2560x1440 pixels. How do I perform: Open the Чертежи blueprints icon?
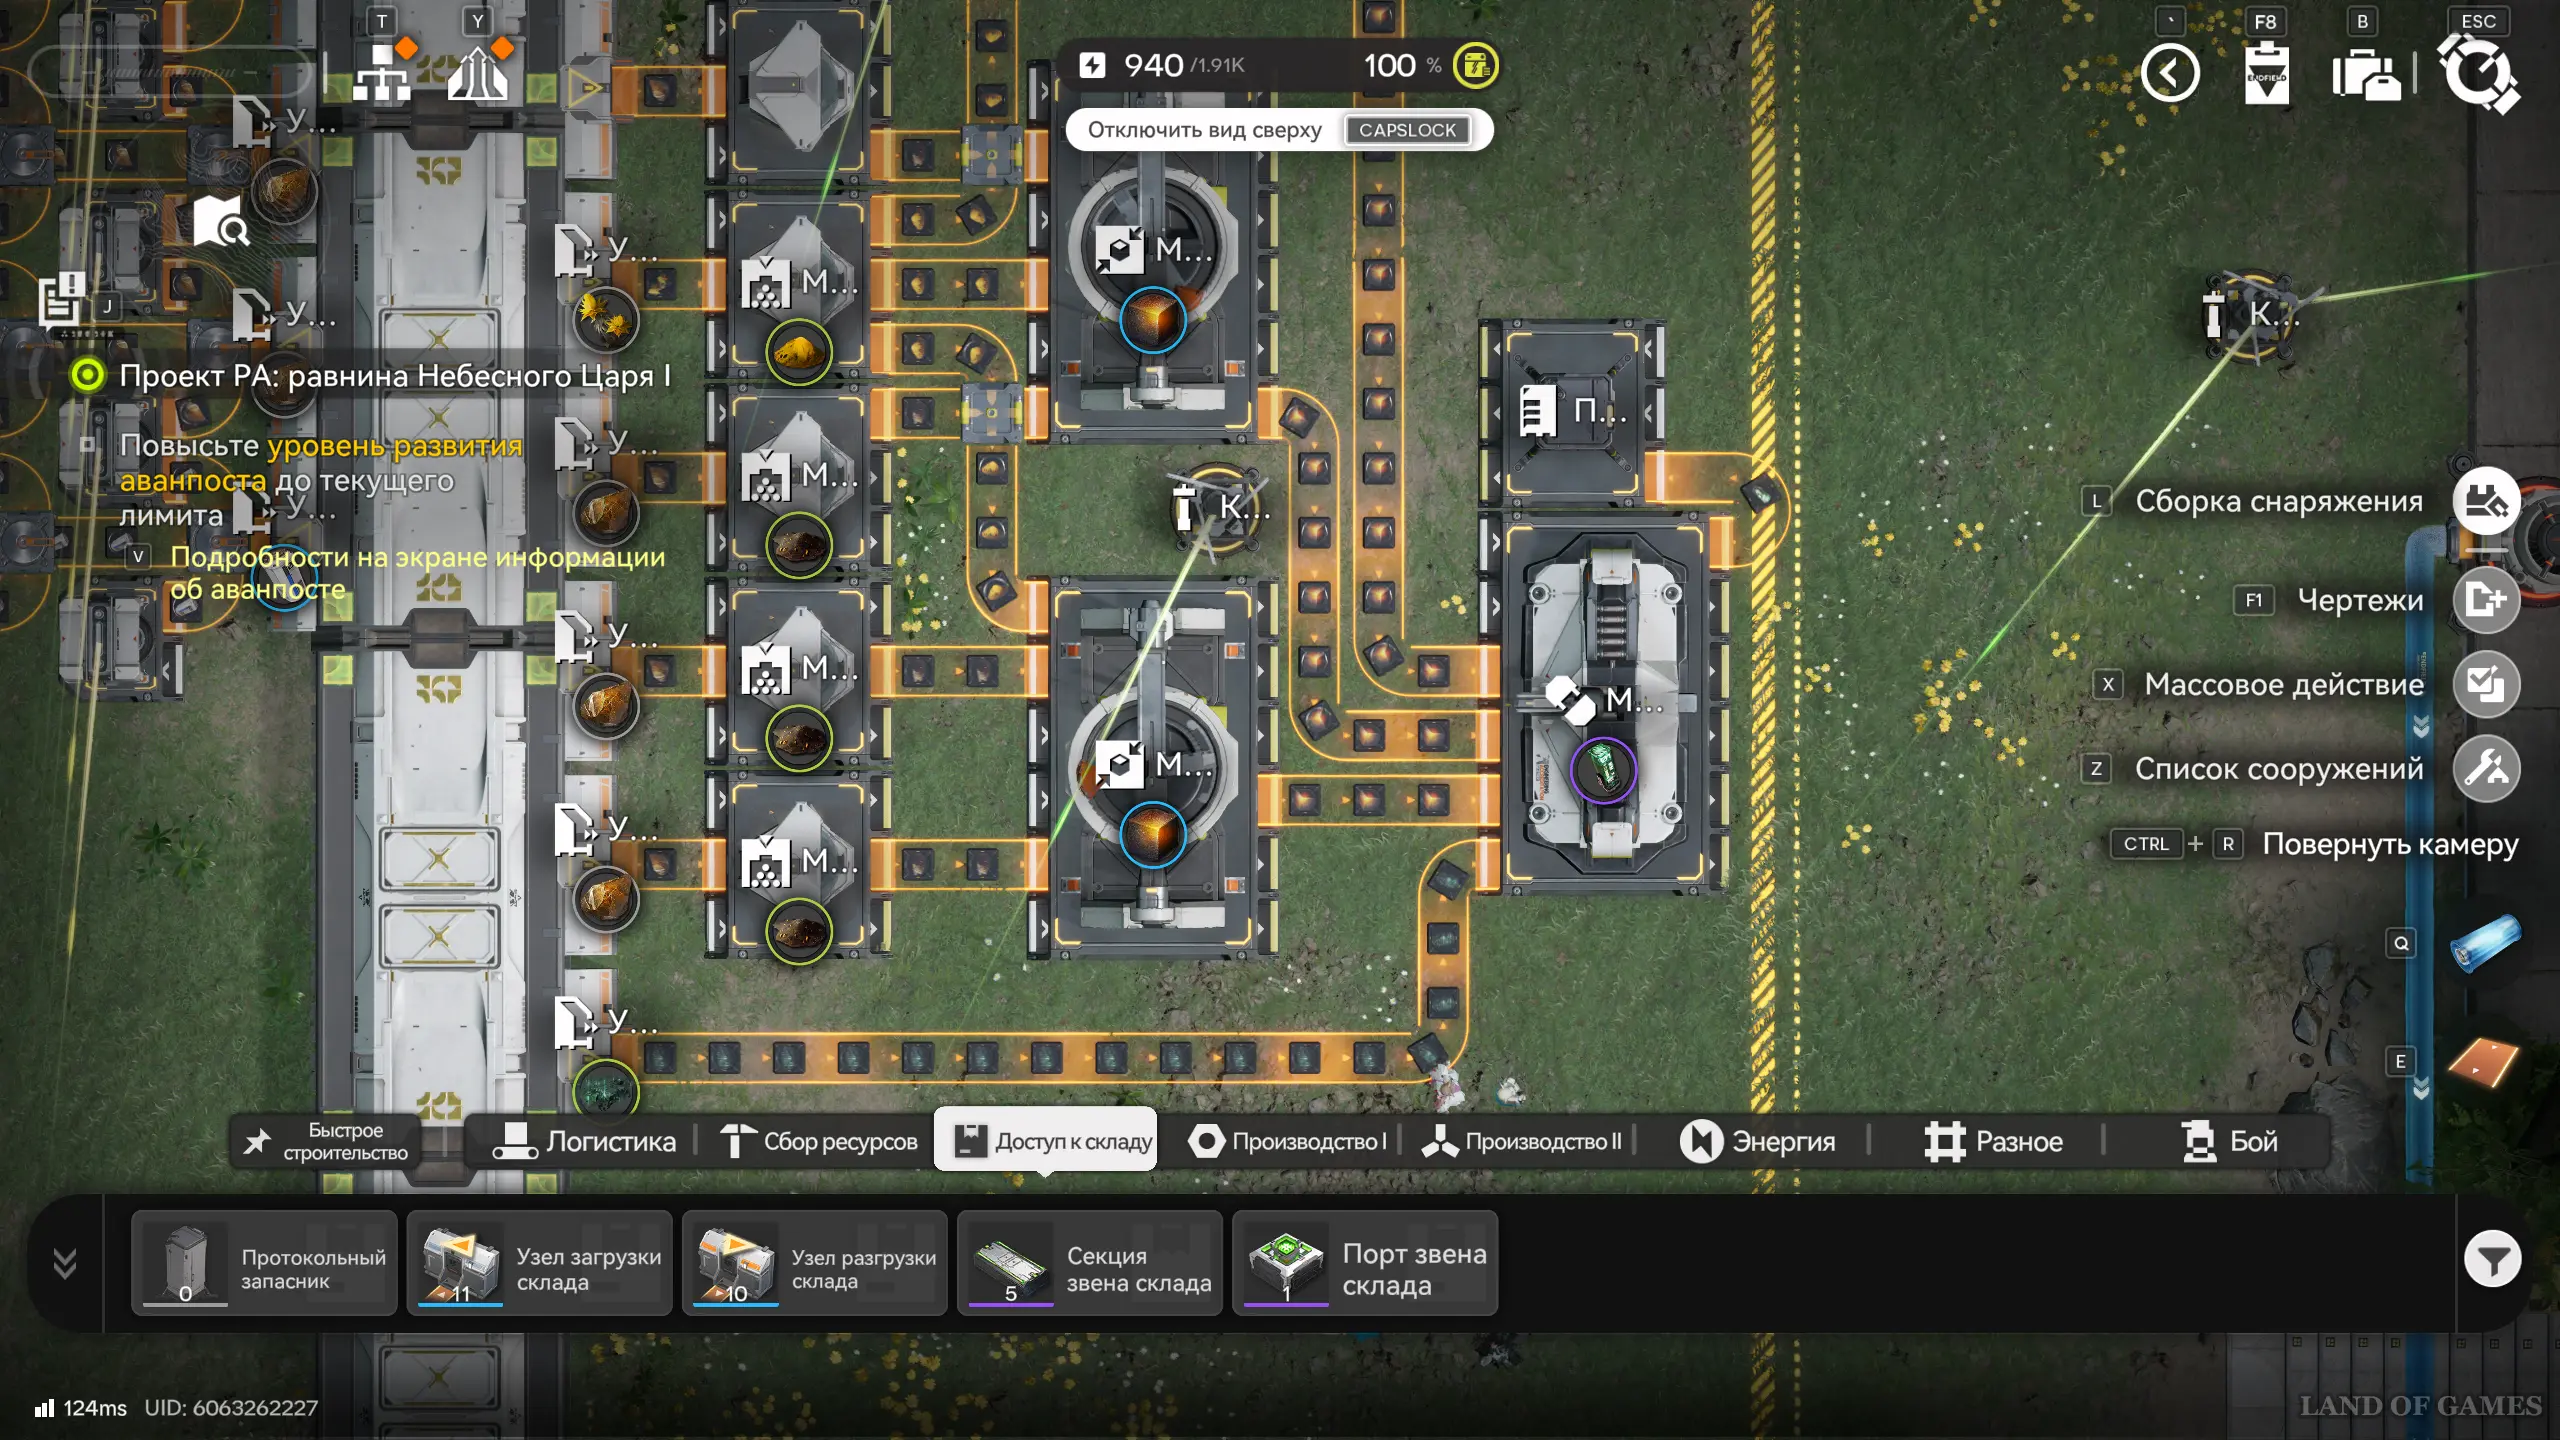pos(2486,600)
